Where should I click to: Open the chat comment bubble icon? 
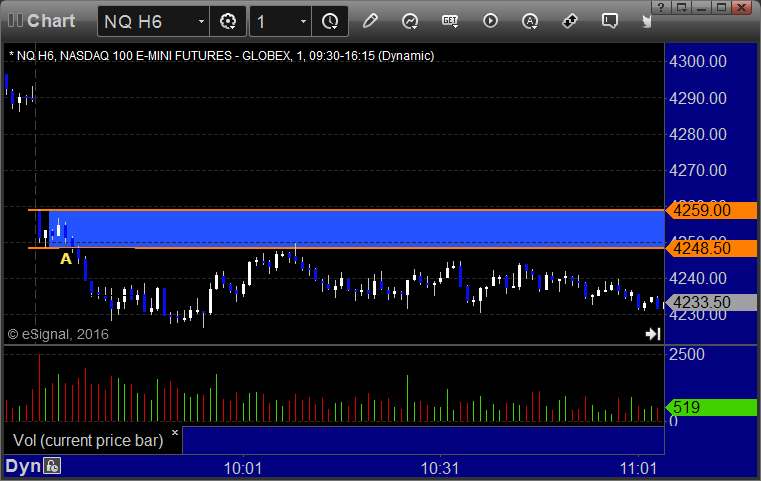point(610,21)
